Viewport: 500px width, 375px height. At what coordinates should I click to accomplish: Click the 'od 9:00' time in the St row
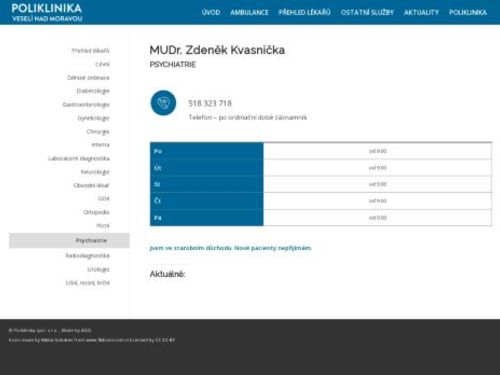(377, 184)
